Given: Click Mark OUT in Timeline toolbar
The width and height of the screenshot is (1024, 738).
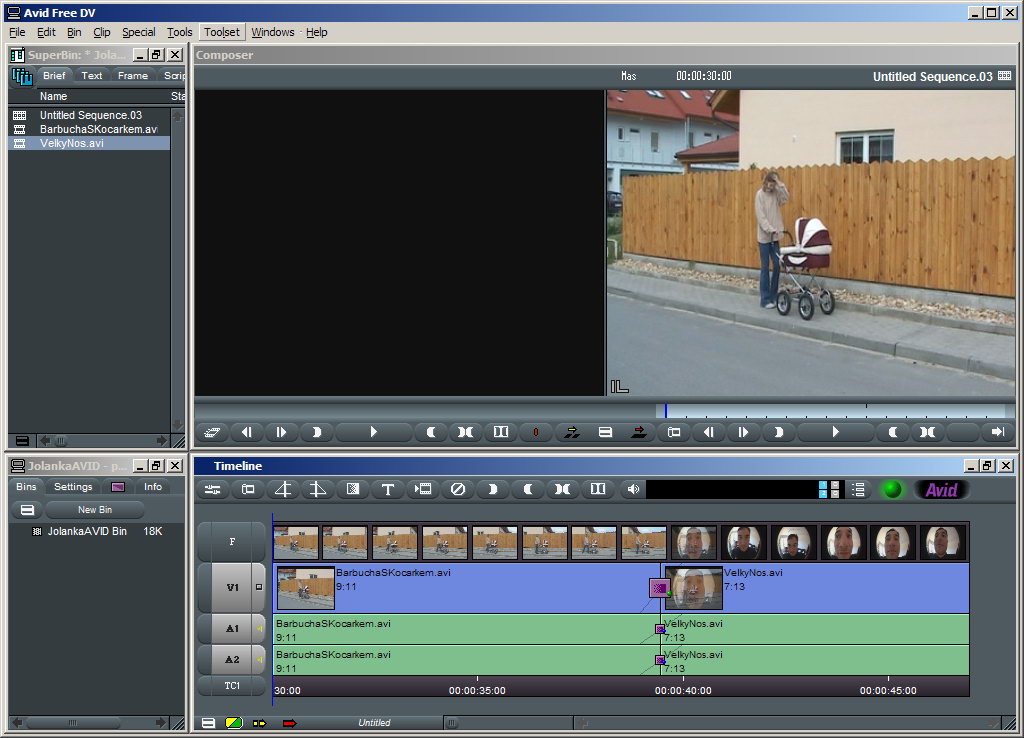Looking at the screenshot, I should pos(528,489).
